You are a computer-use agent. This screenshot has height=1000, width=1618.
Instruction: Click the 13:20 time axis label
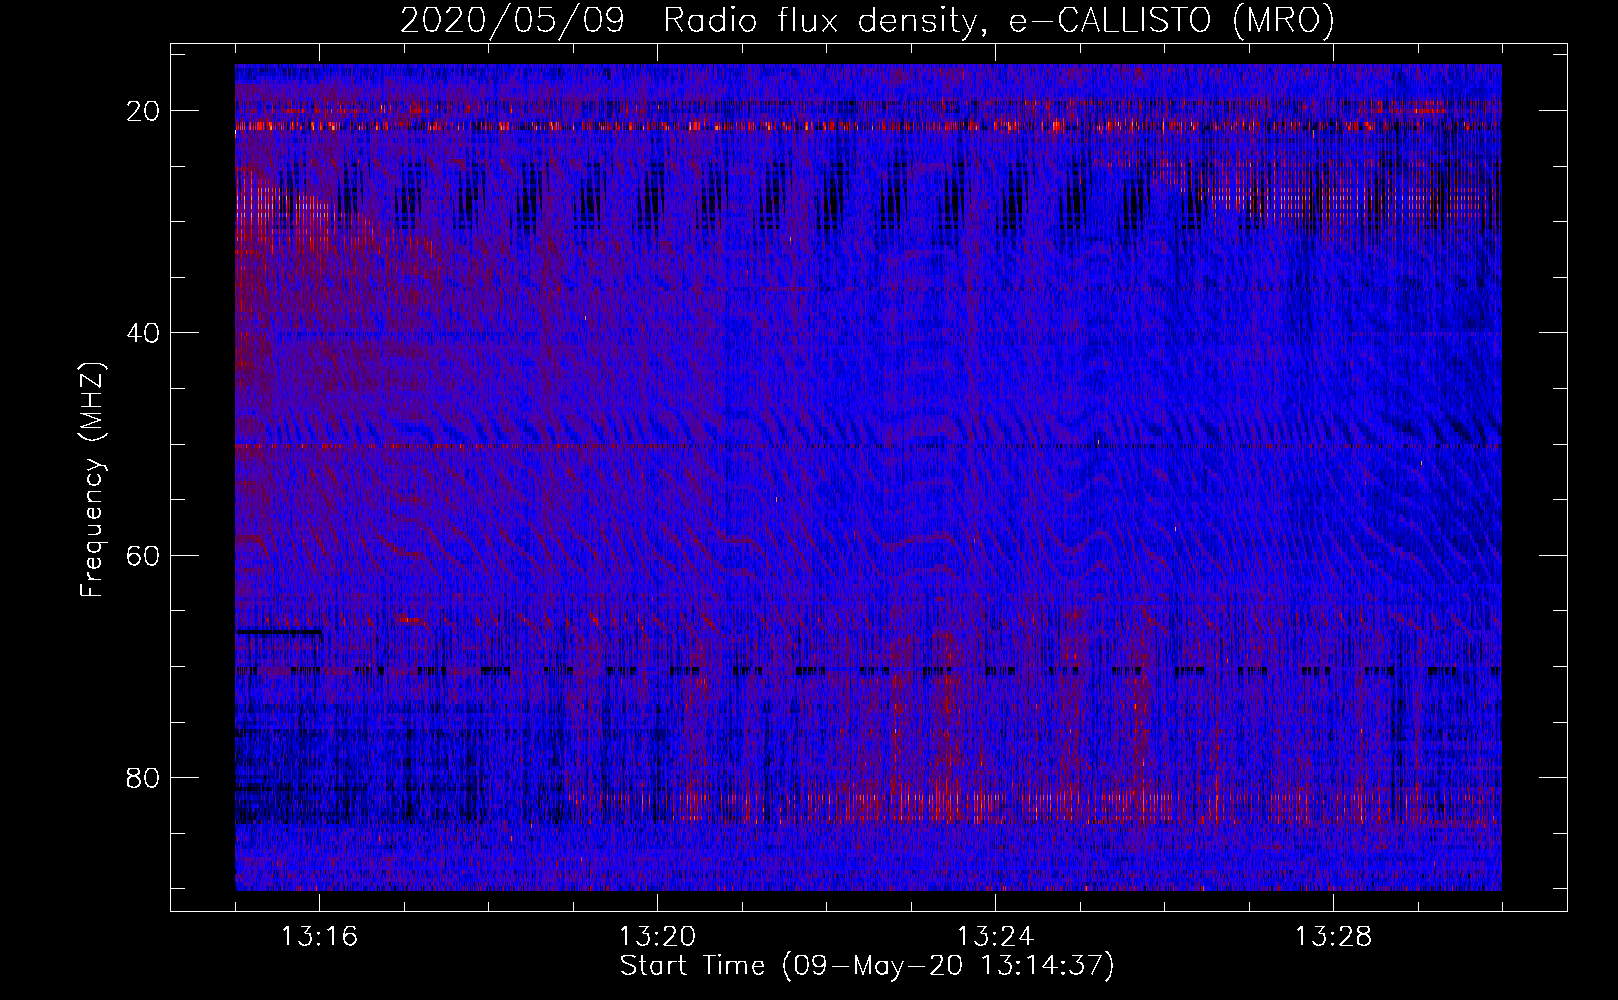pyautogui.click(x=657, y=937)
